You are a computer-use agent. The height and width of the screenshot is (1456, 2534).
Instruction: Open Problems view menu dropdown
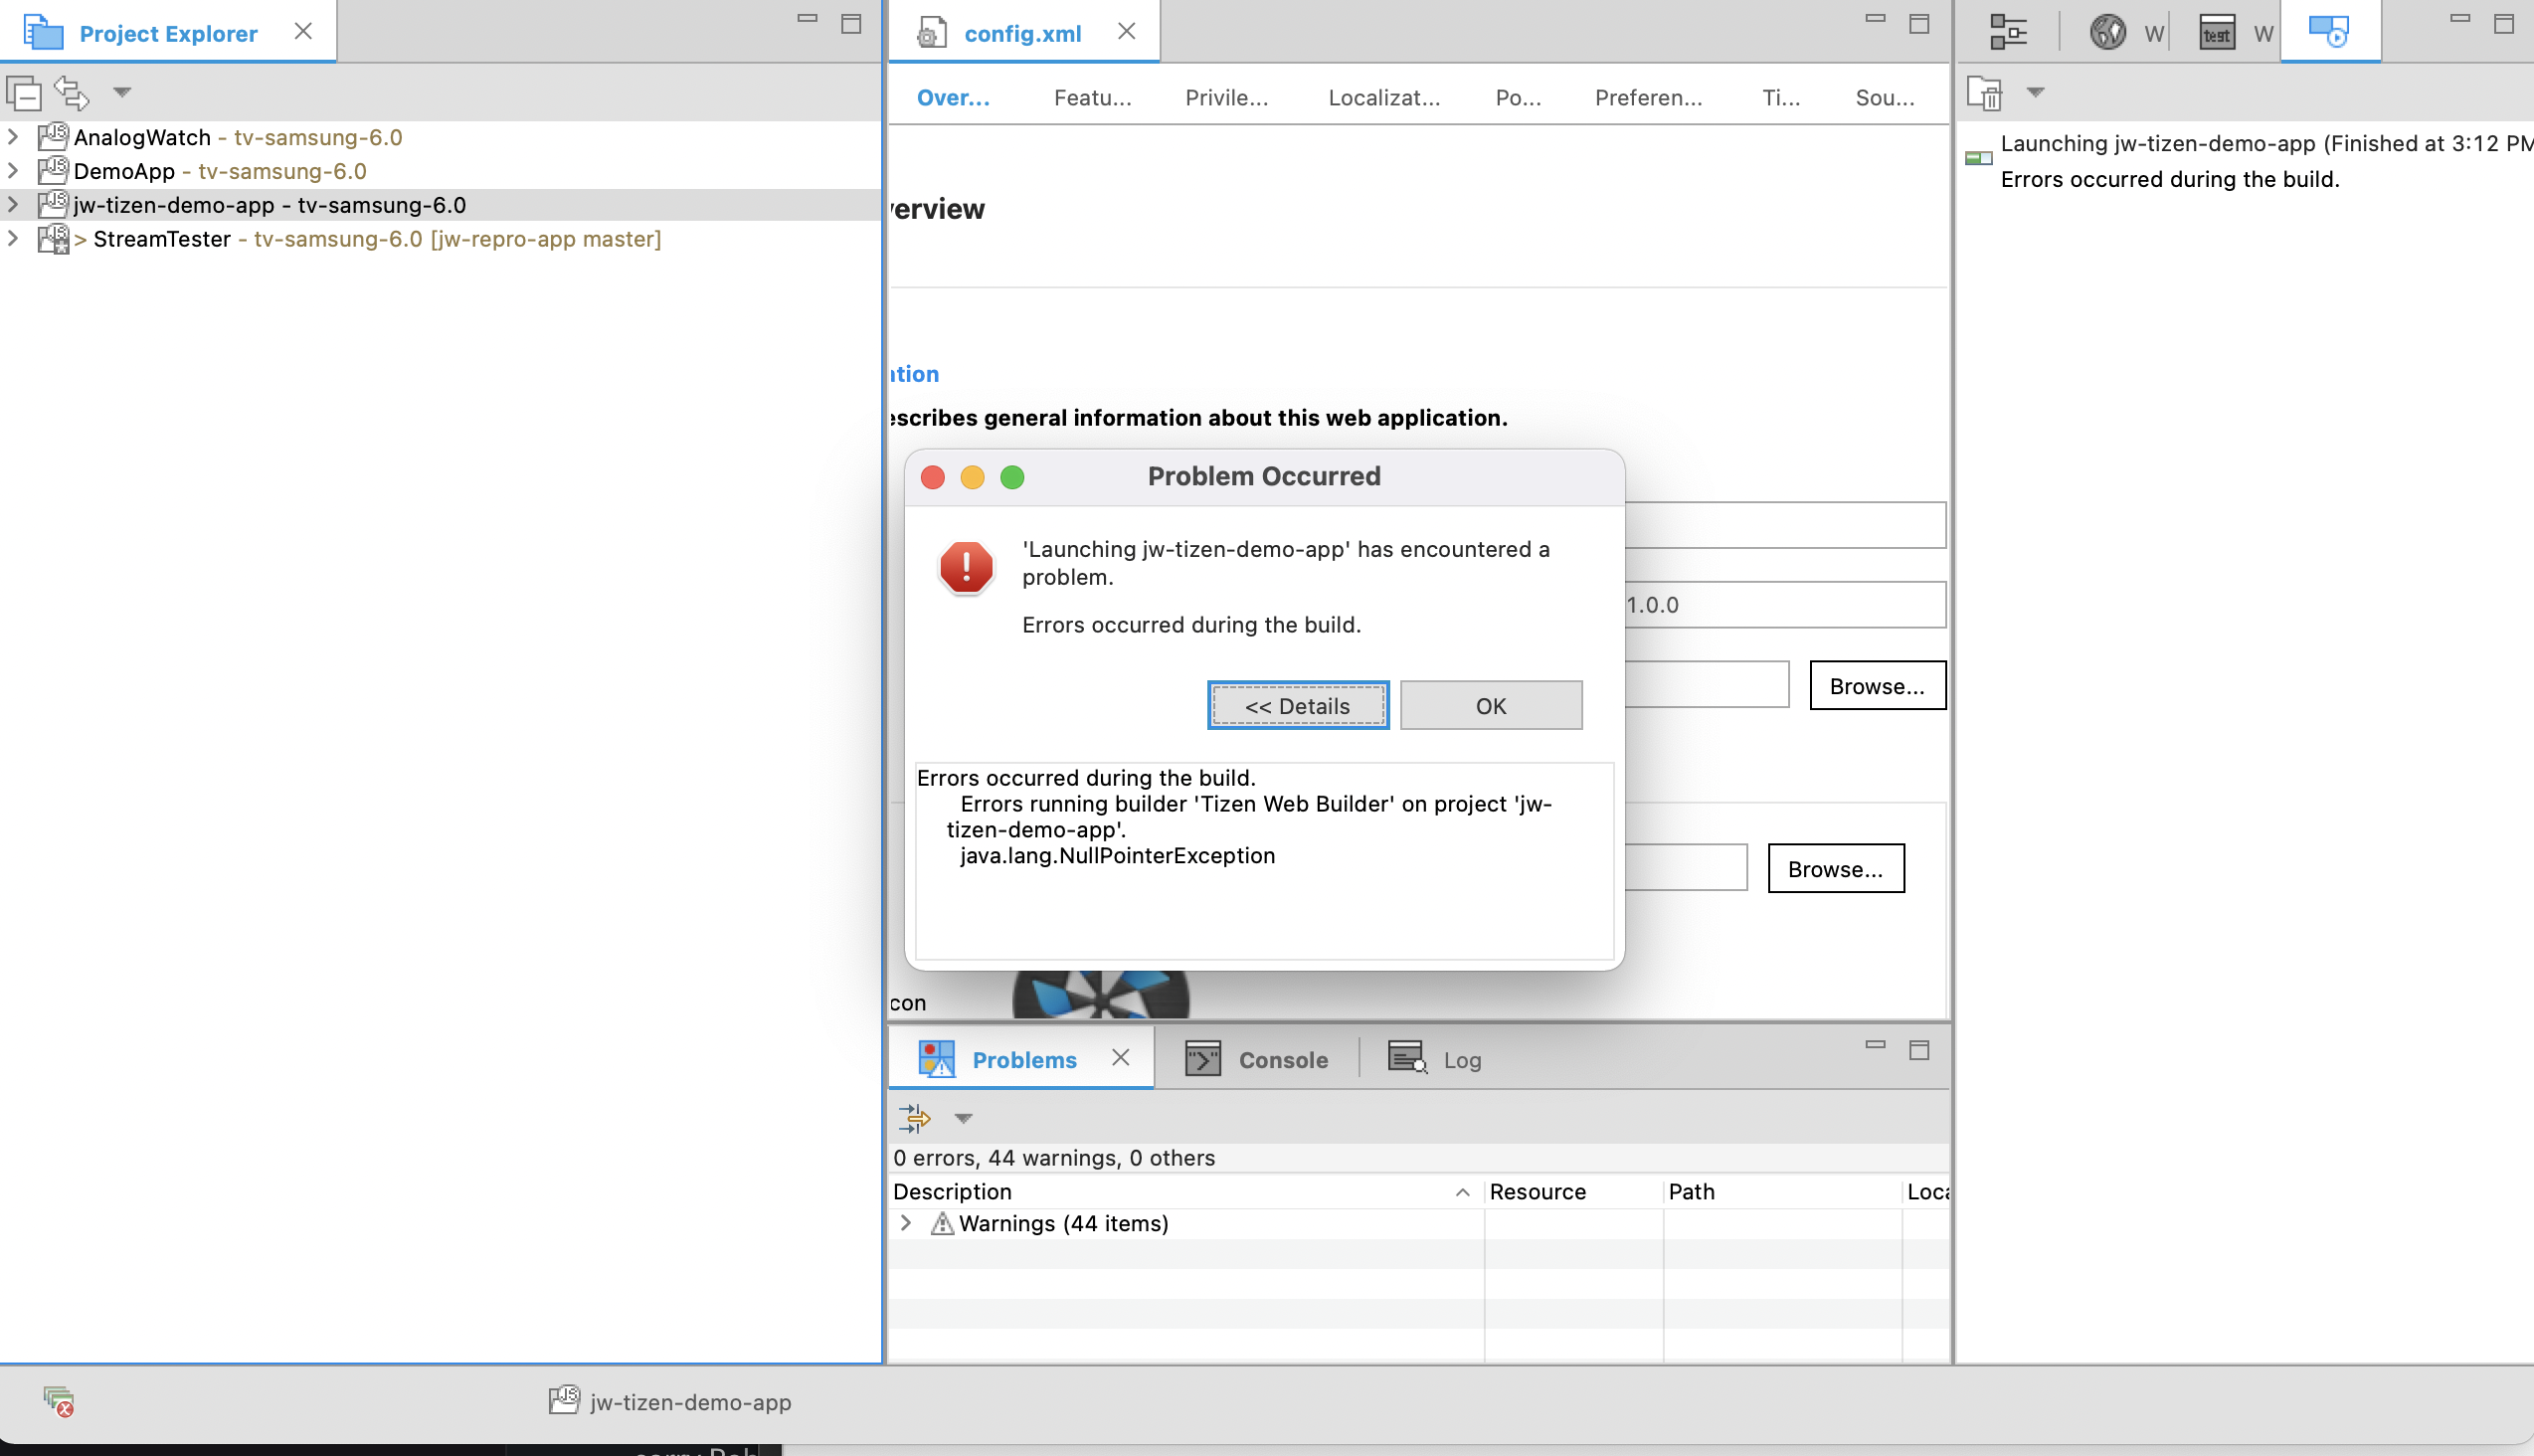point(963,1118)
